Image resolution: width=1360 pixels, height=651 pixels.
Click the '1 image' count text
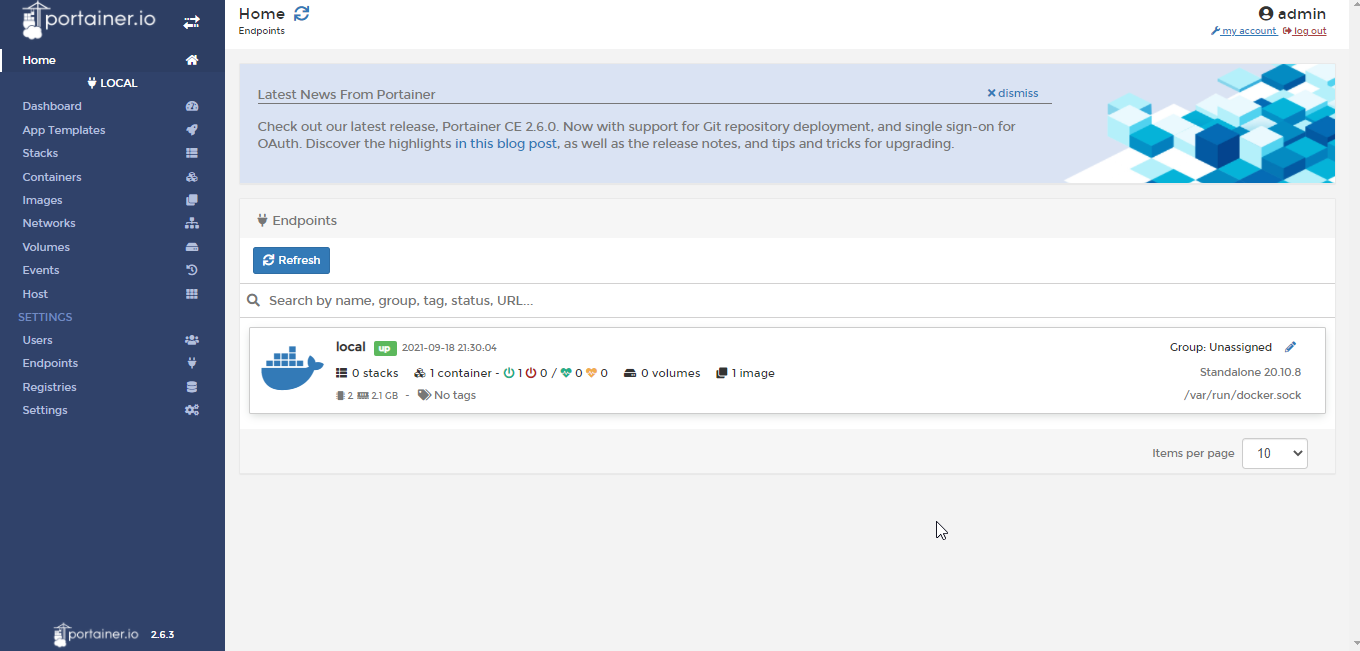point(753,373)
